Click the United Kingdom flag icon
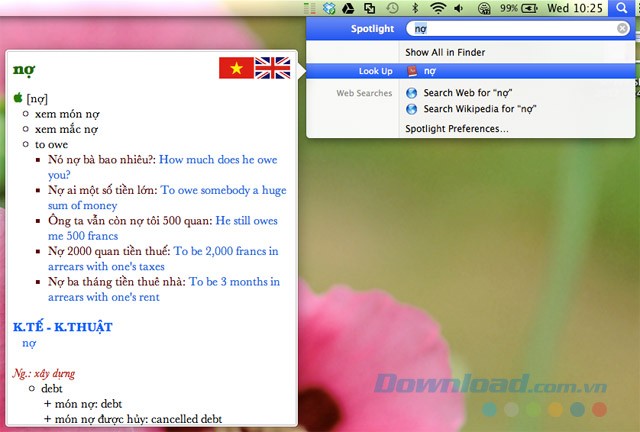 point(272,68)
